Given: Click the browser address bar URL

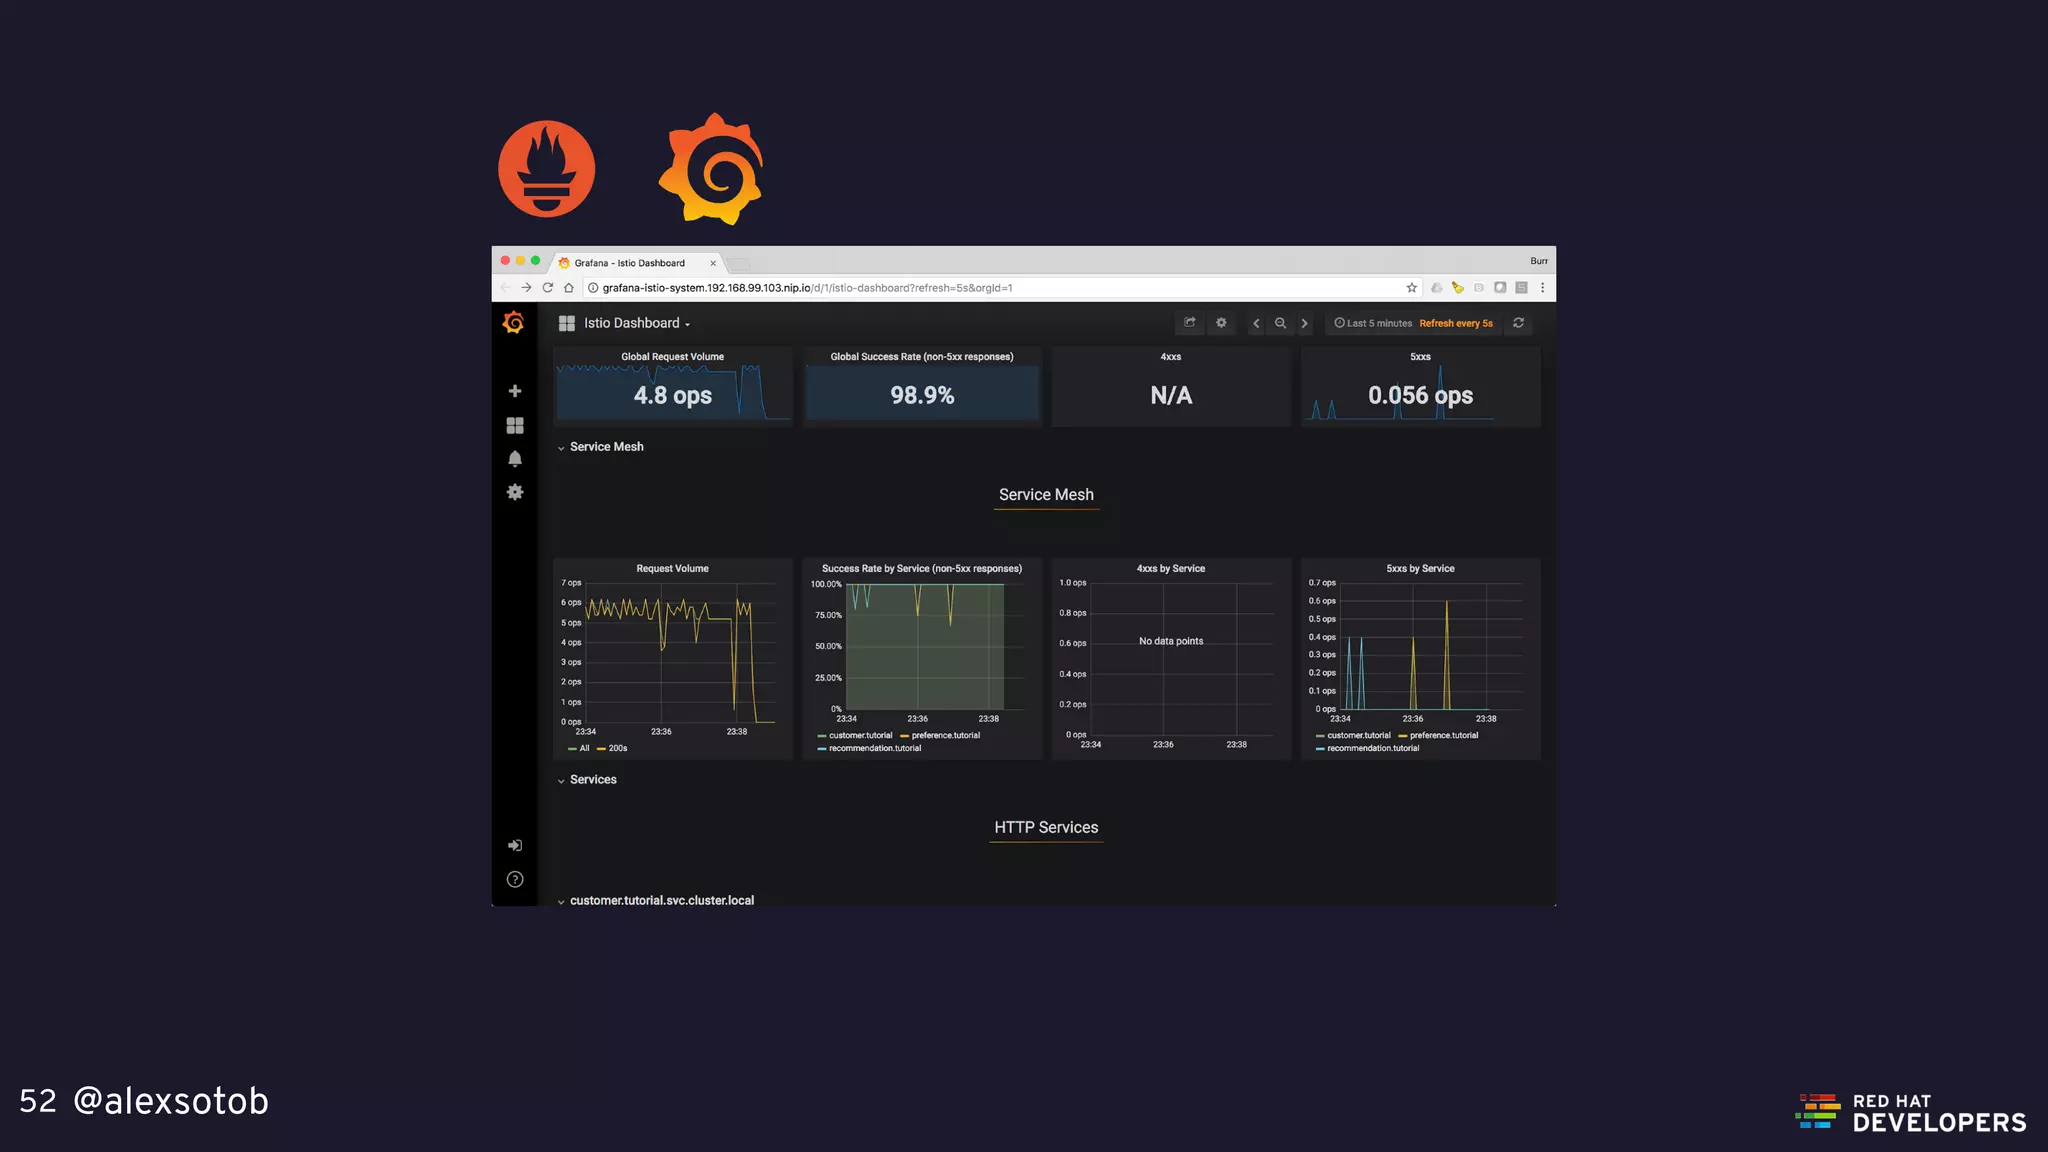Looking at the screenshot, I should 806,288.
